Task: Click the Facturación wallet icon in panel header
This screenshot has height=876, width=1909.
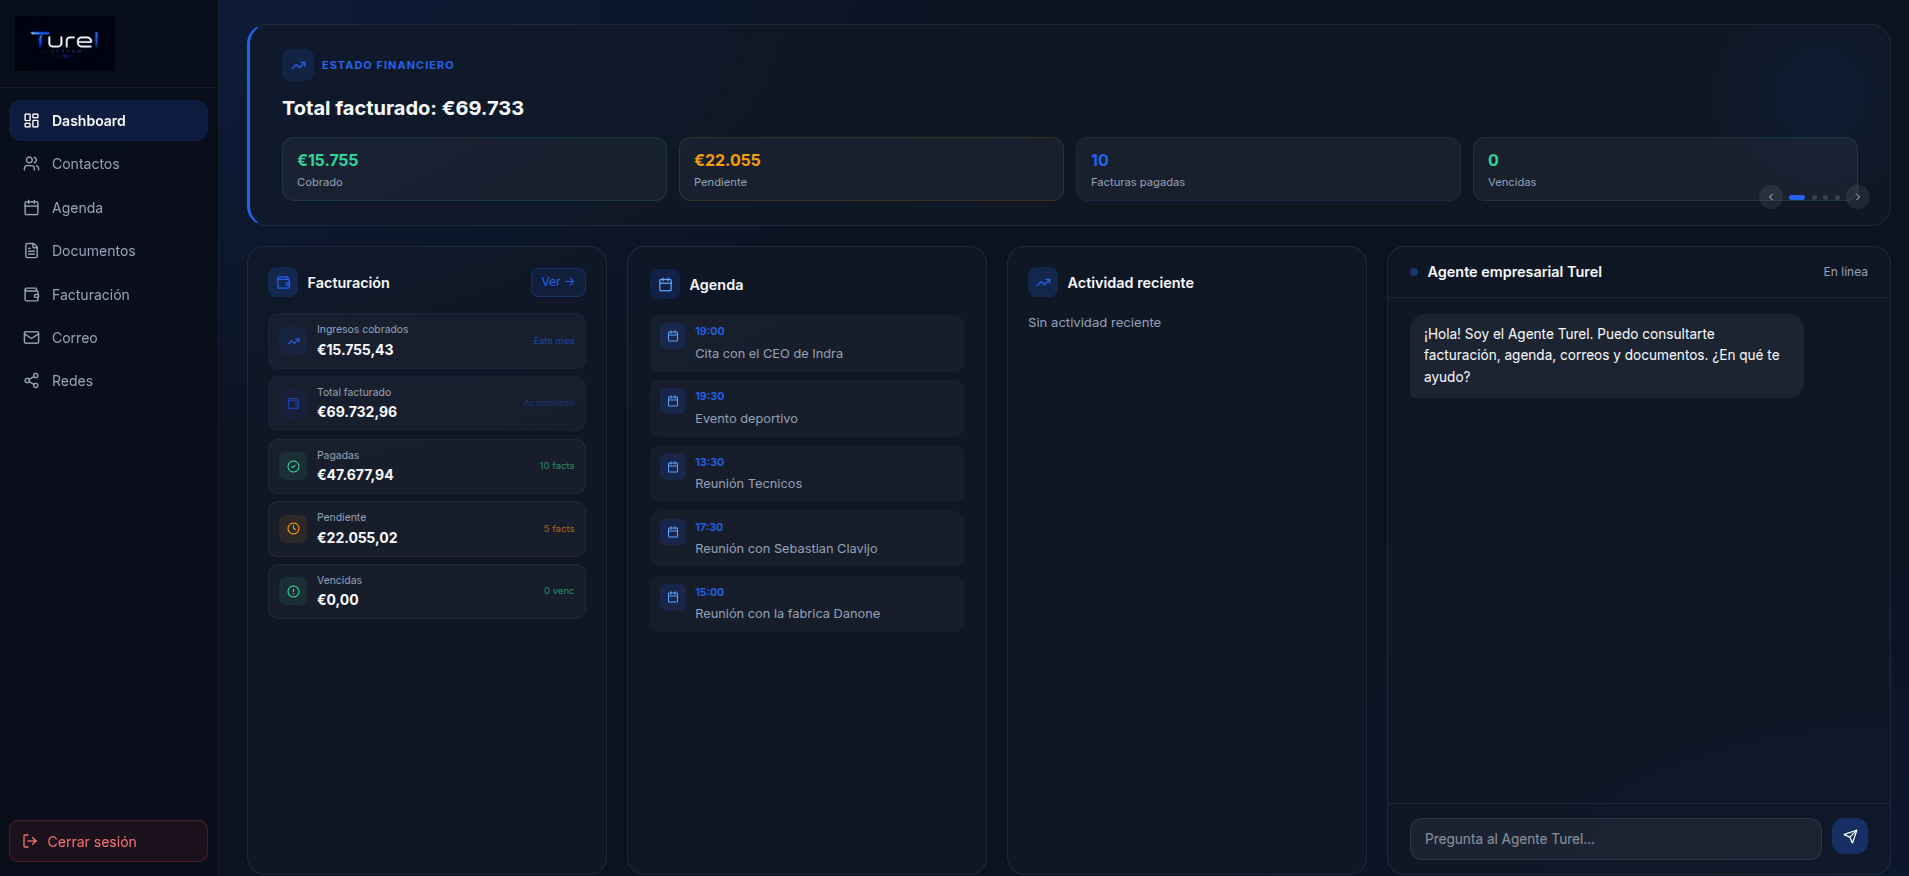Action: click(x=283, y=283)
